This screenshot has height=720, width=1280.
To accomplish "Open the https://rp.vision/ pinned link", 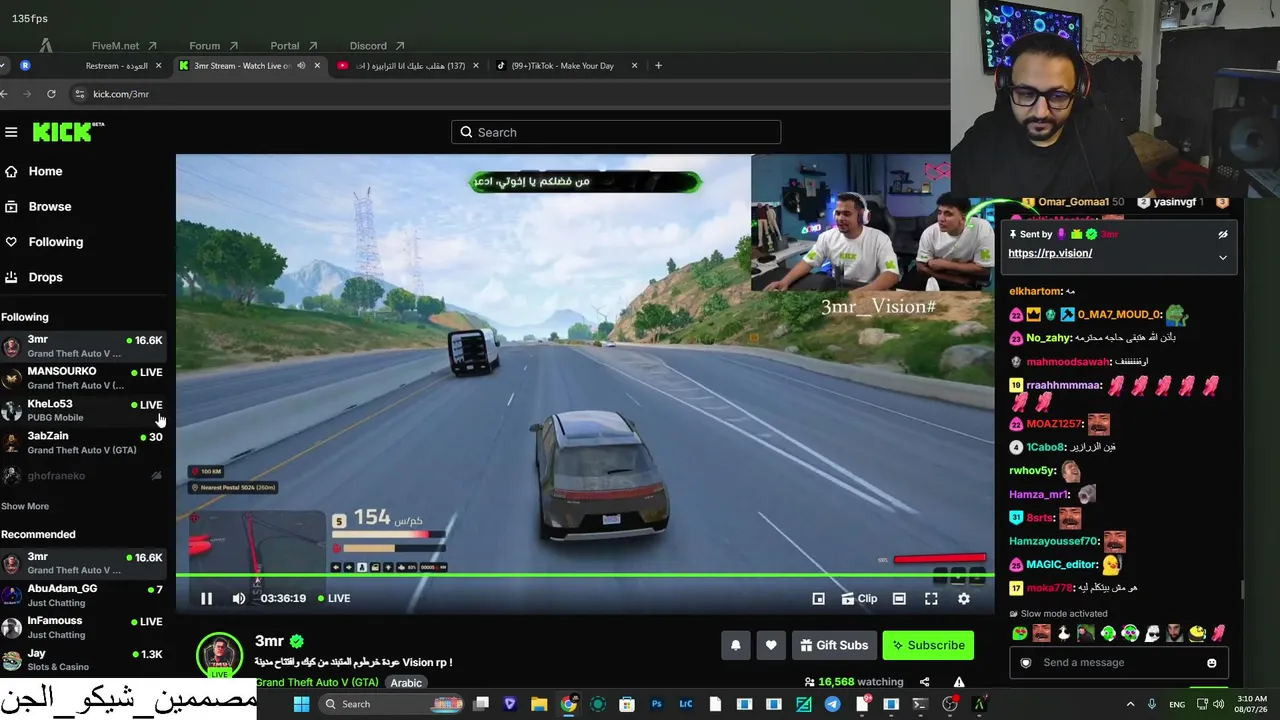I will [x=1050, y=253].
